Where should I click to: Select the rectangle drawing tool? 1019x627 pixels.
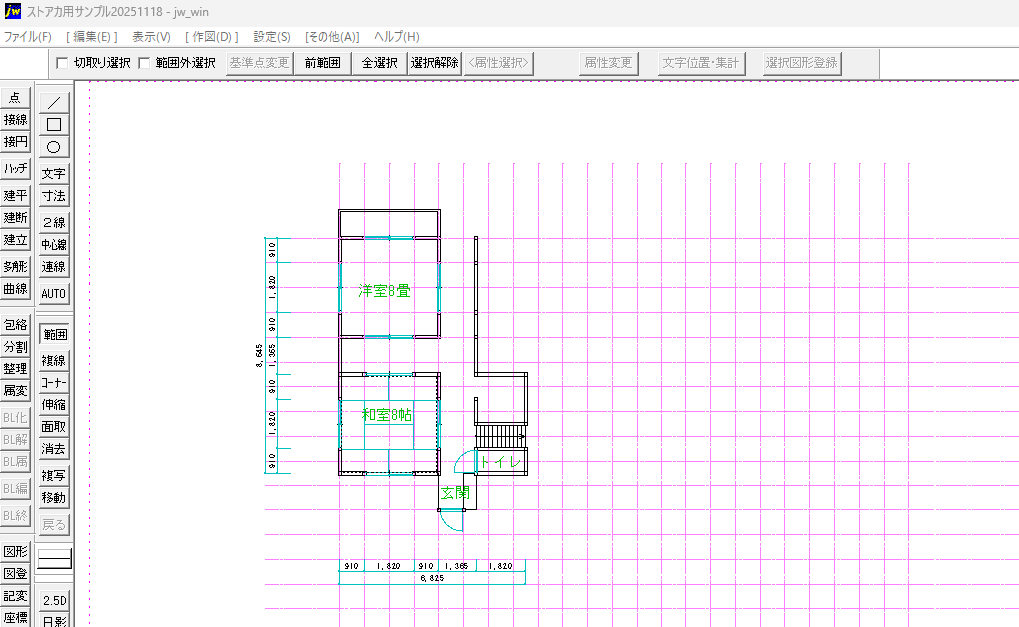click(x=54, y=124)
